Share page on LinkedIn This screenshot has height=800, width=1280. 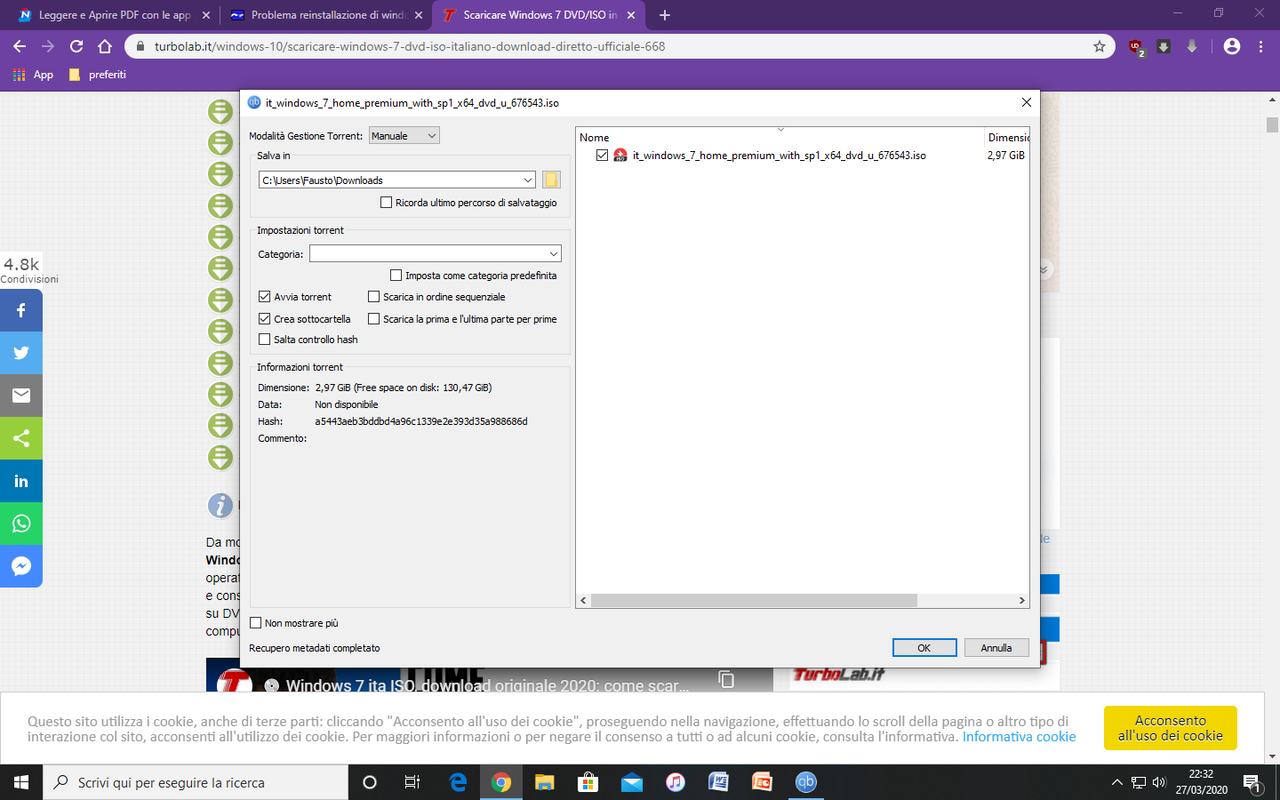21,481
